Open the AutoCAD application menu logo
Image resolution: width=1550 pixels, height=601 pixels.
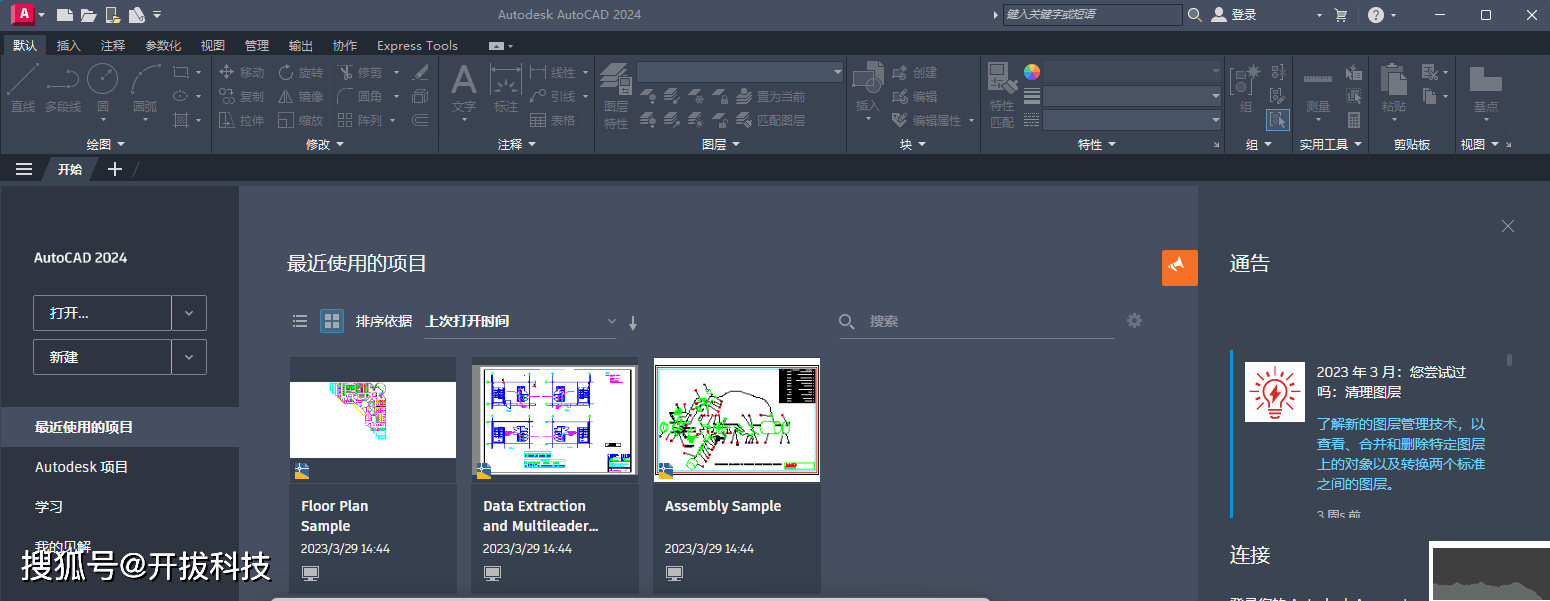pyautogui.click(x=21, y=14)
